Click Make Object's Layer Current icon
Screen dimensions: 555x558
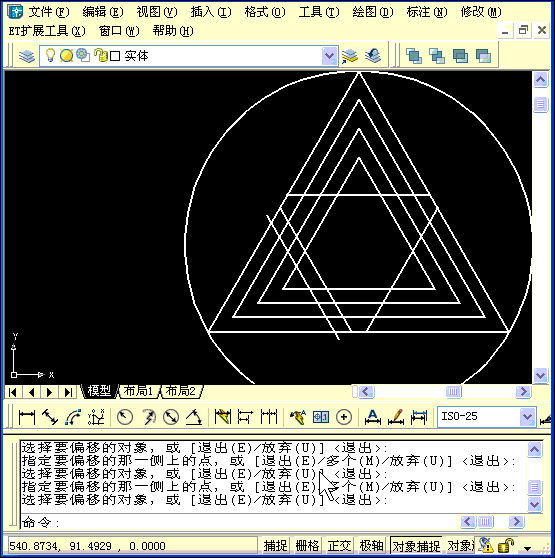(x=350, y=56)
